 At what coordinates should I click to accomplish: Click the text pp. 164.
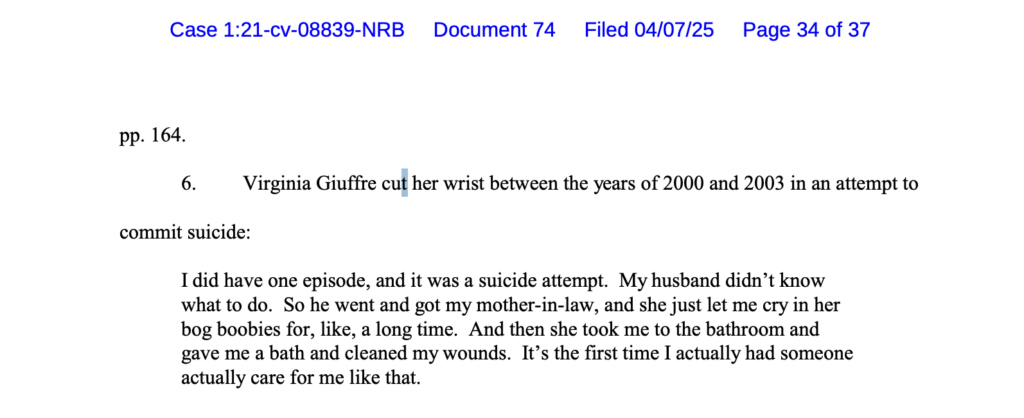[153, 137]
